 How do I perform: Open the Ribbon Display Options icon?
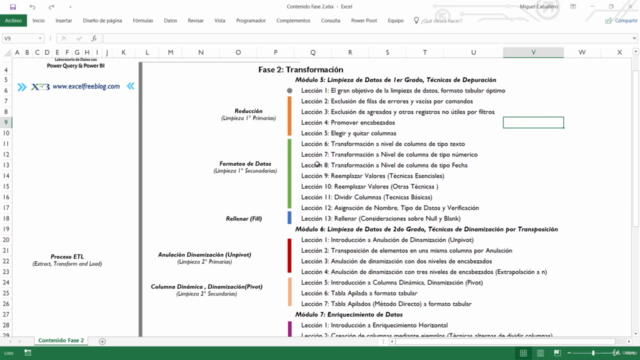(x=573, y=7)
